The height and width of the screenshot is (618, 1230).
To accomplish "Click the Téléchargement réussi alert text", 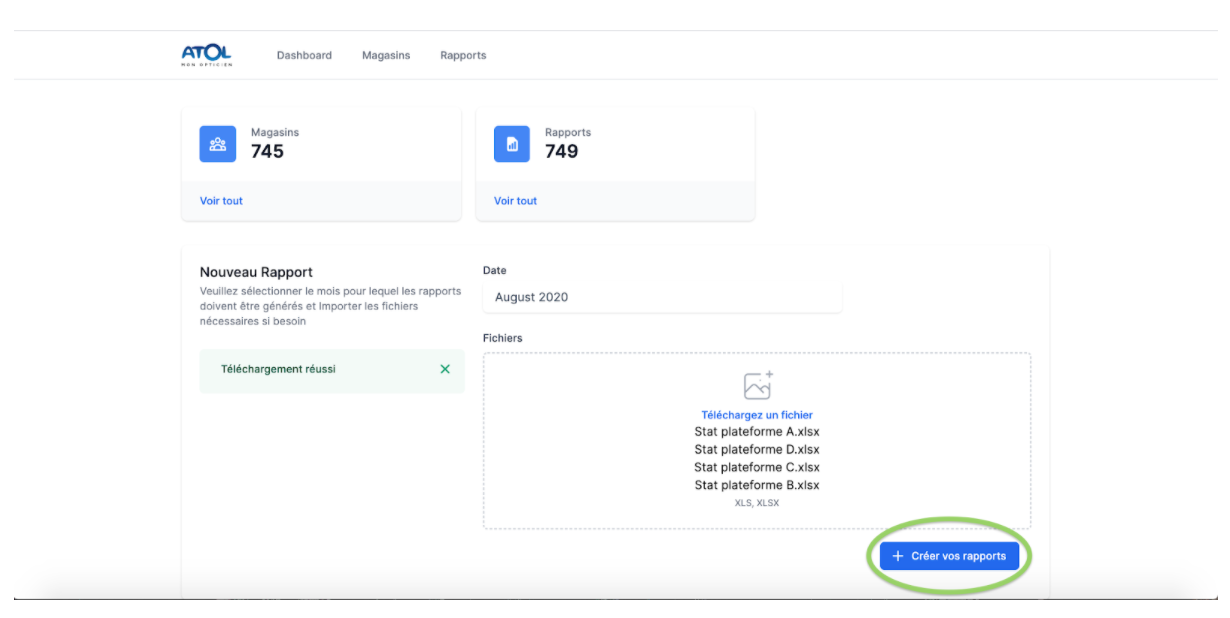I will (x=278, y=369).
